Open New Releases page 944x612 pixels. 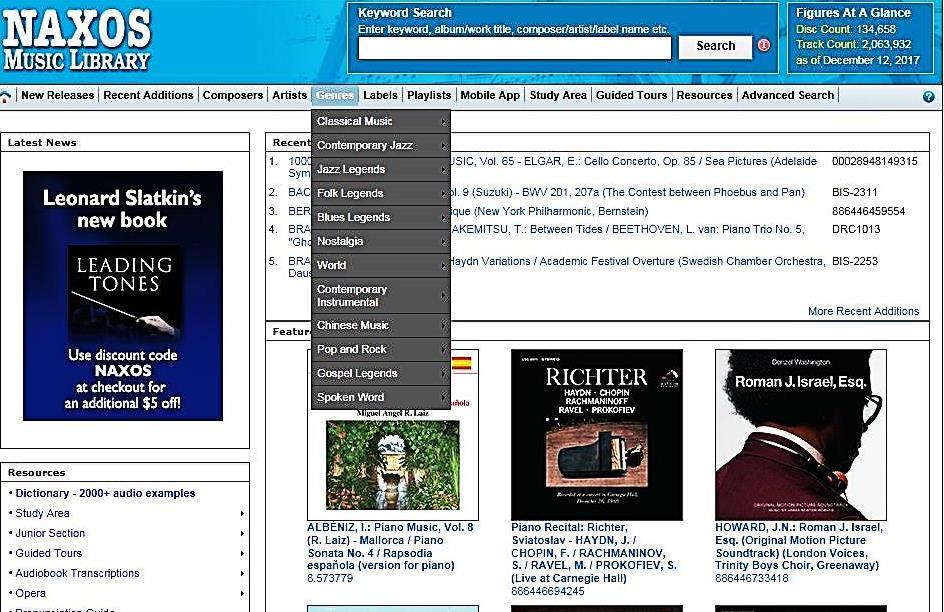[58, 95]
